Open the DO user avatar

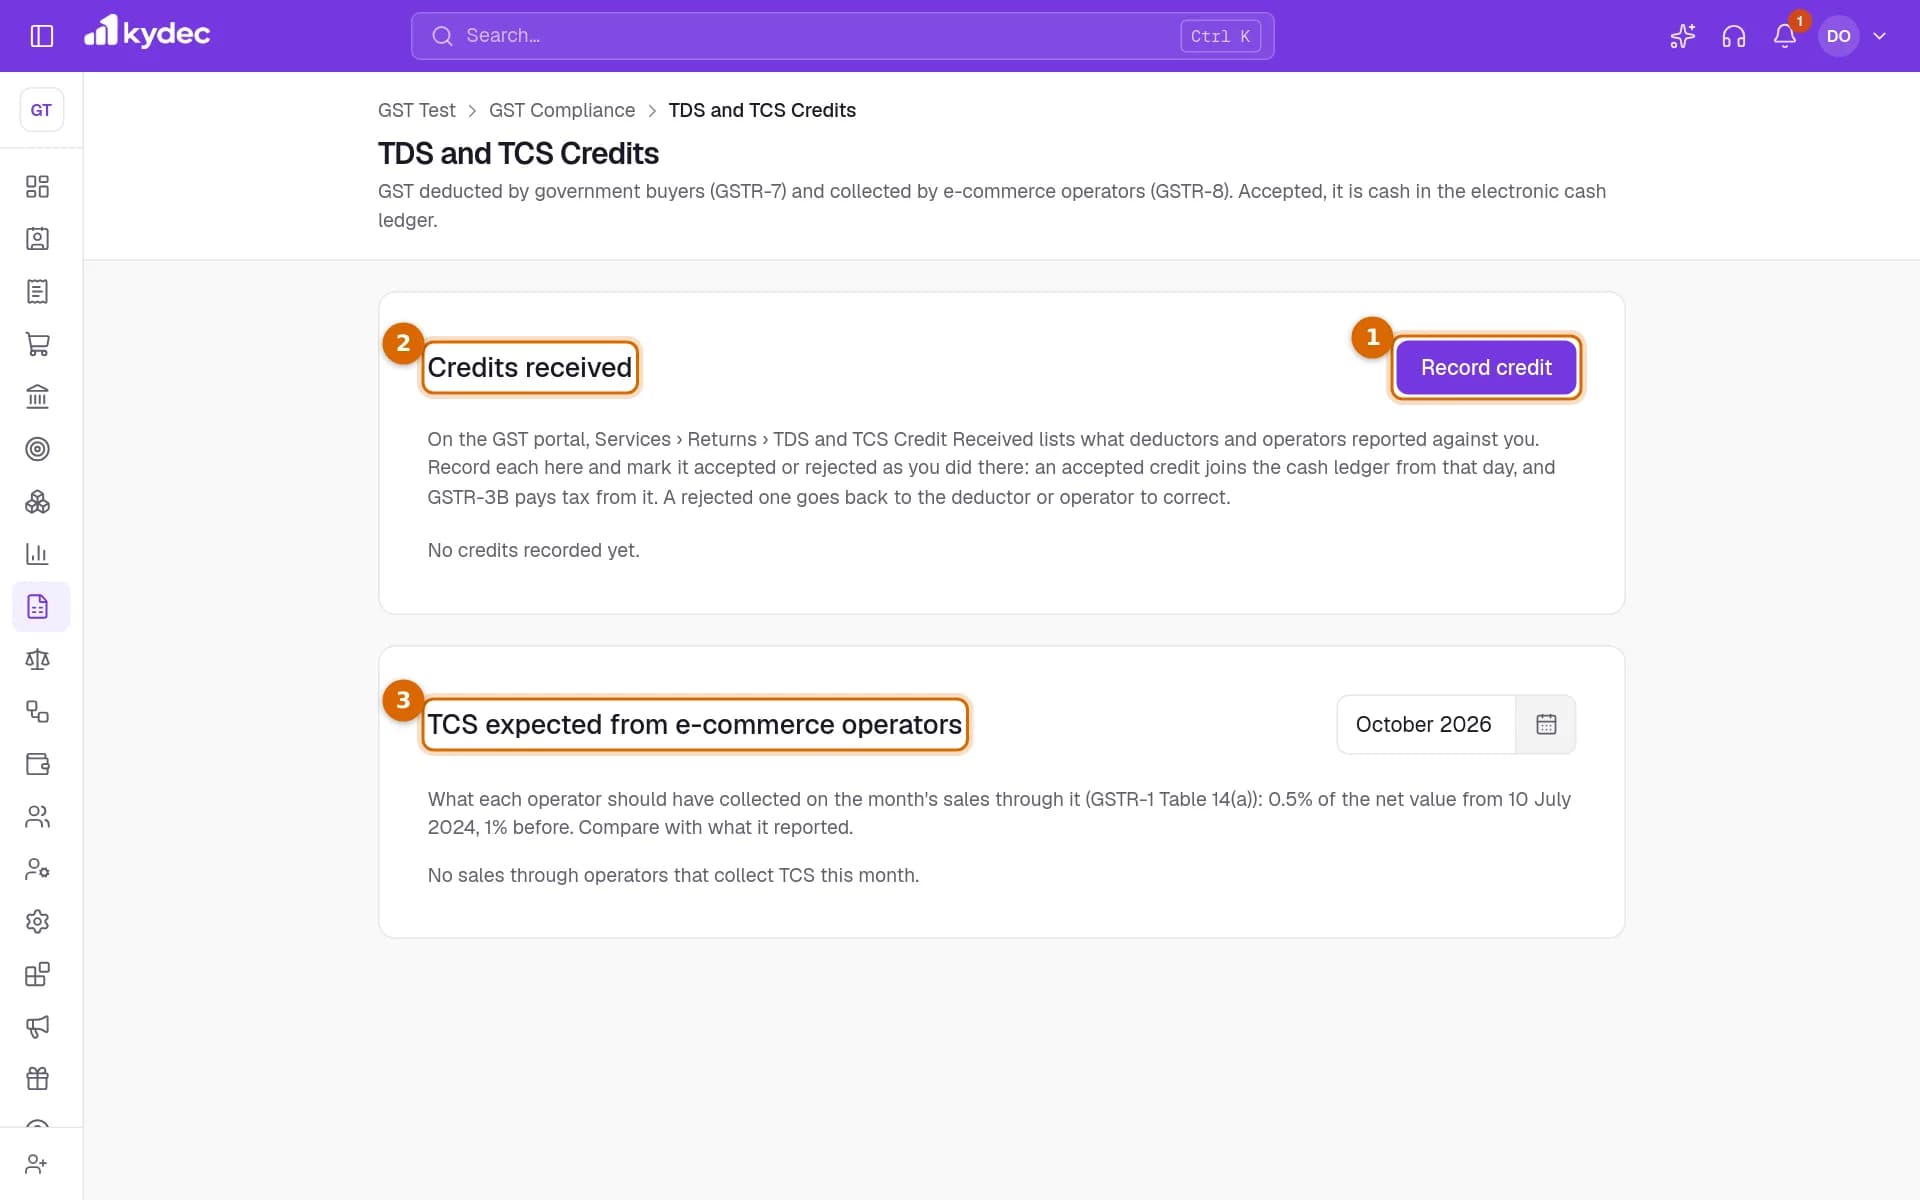click(1838, 36)
